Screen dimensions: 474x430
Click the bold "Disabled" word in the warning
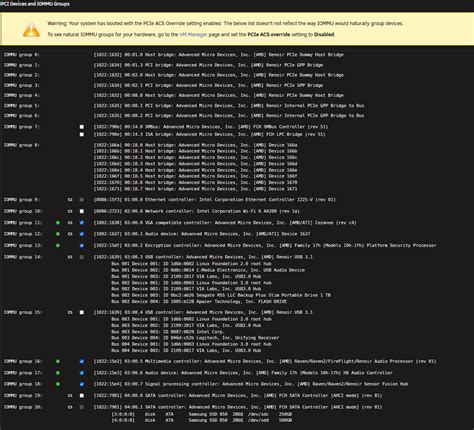click(324, 34)
